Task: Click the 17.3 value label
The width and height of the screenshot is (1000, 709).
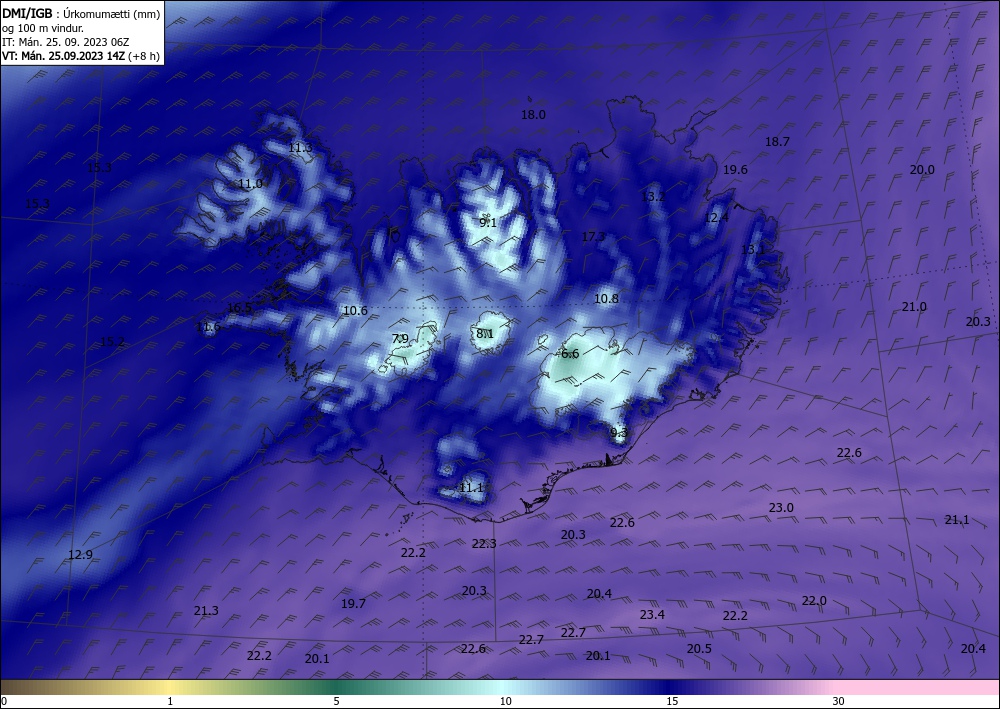Action: 593,237
